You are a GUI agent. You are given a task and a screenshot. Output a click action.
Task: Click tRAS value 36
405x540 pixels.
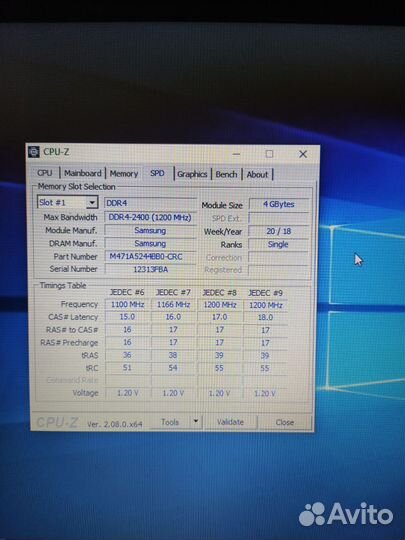coord(127,355)
